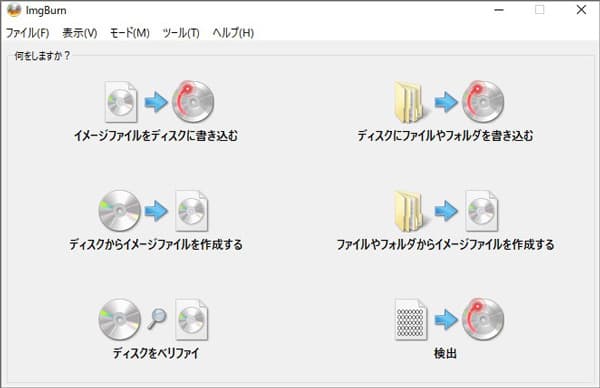Viewport: 600px width, 388px height.
Task: Click the image-file-to-disc write icon
Action: pyautogui.click(x=159, y=102)
